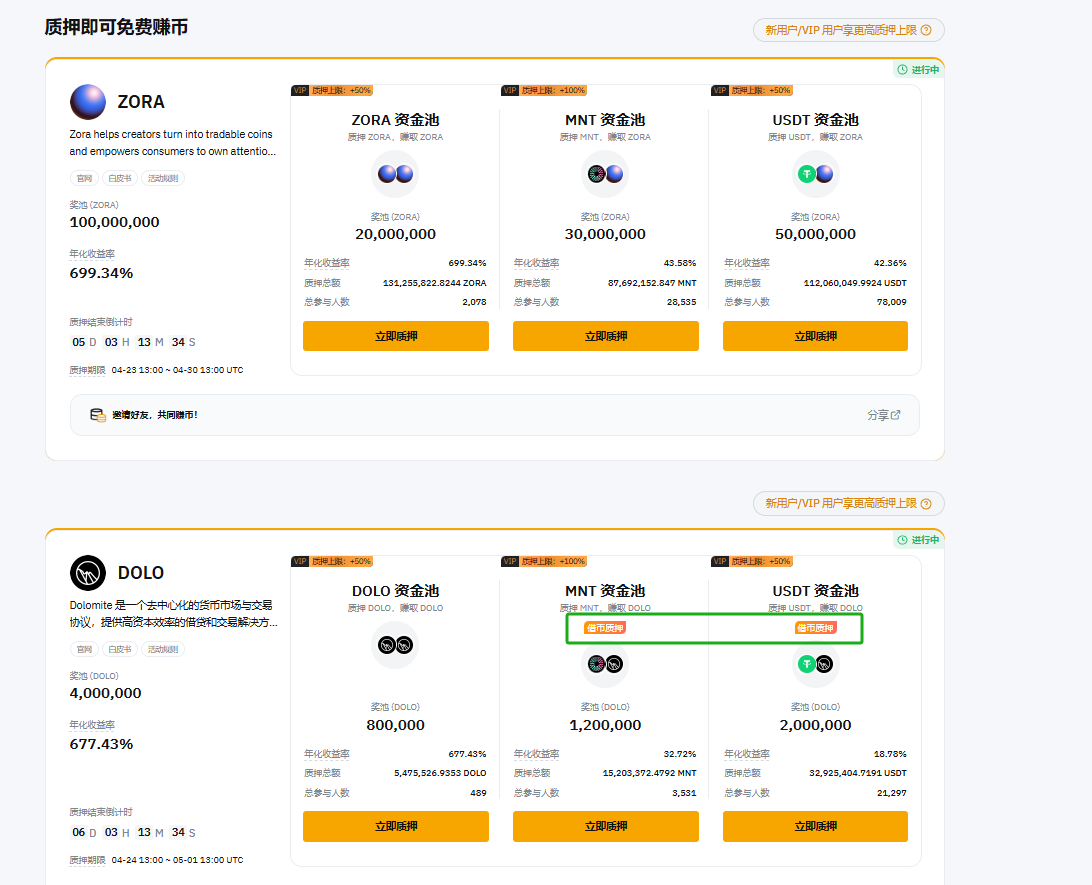Click 借币质押 tag in DOLO MNT pool
This screenshot has height=885, width=1092.
pos(605,628)
